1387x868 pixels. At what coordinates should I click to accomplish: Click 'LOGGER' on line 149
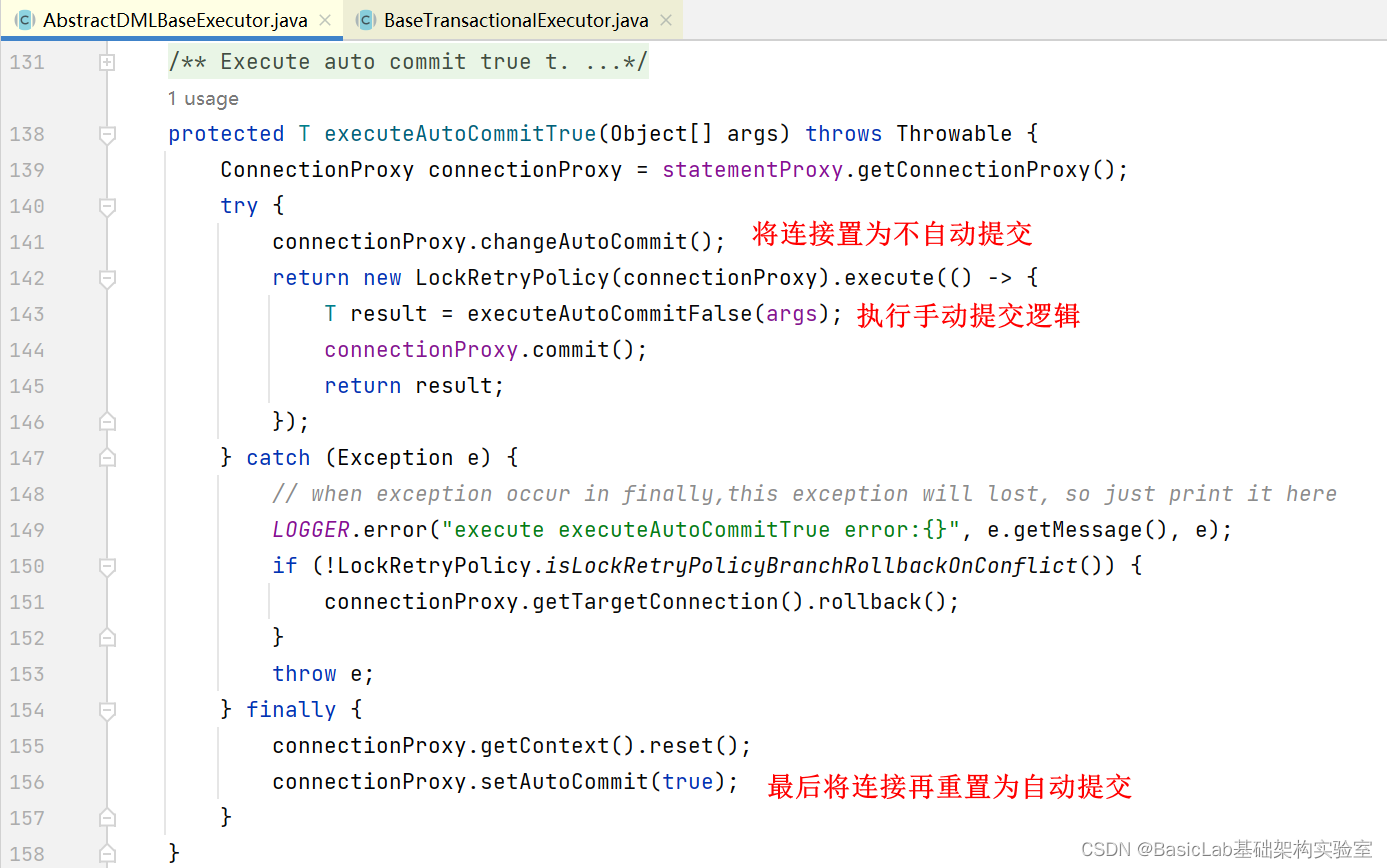(311, 530)
